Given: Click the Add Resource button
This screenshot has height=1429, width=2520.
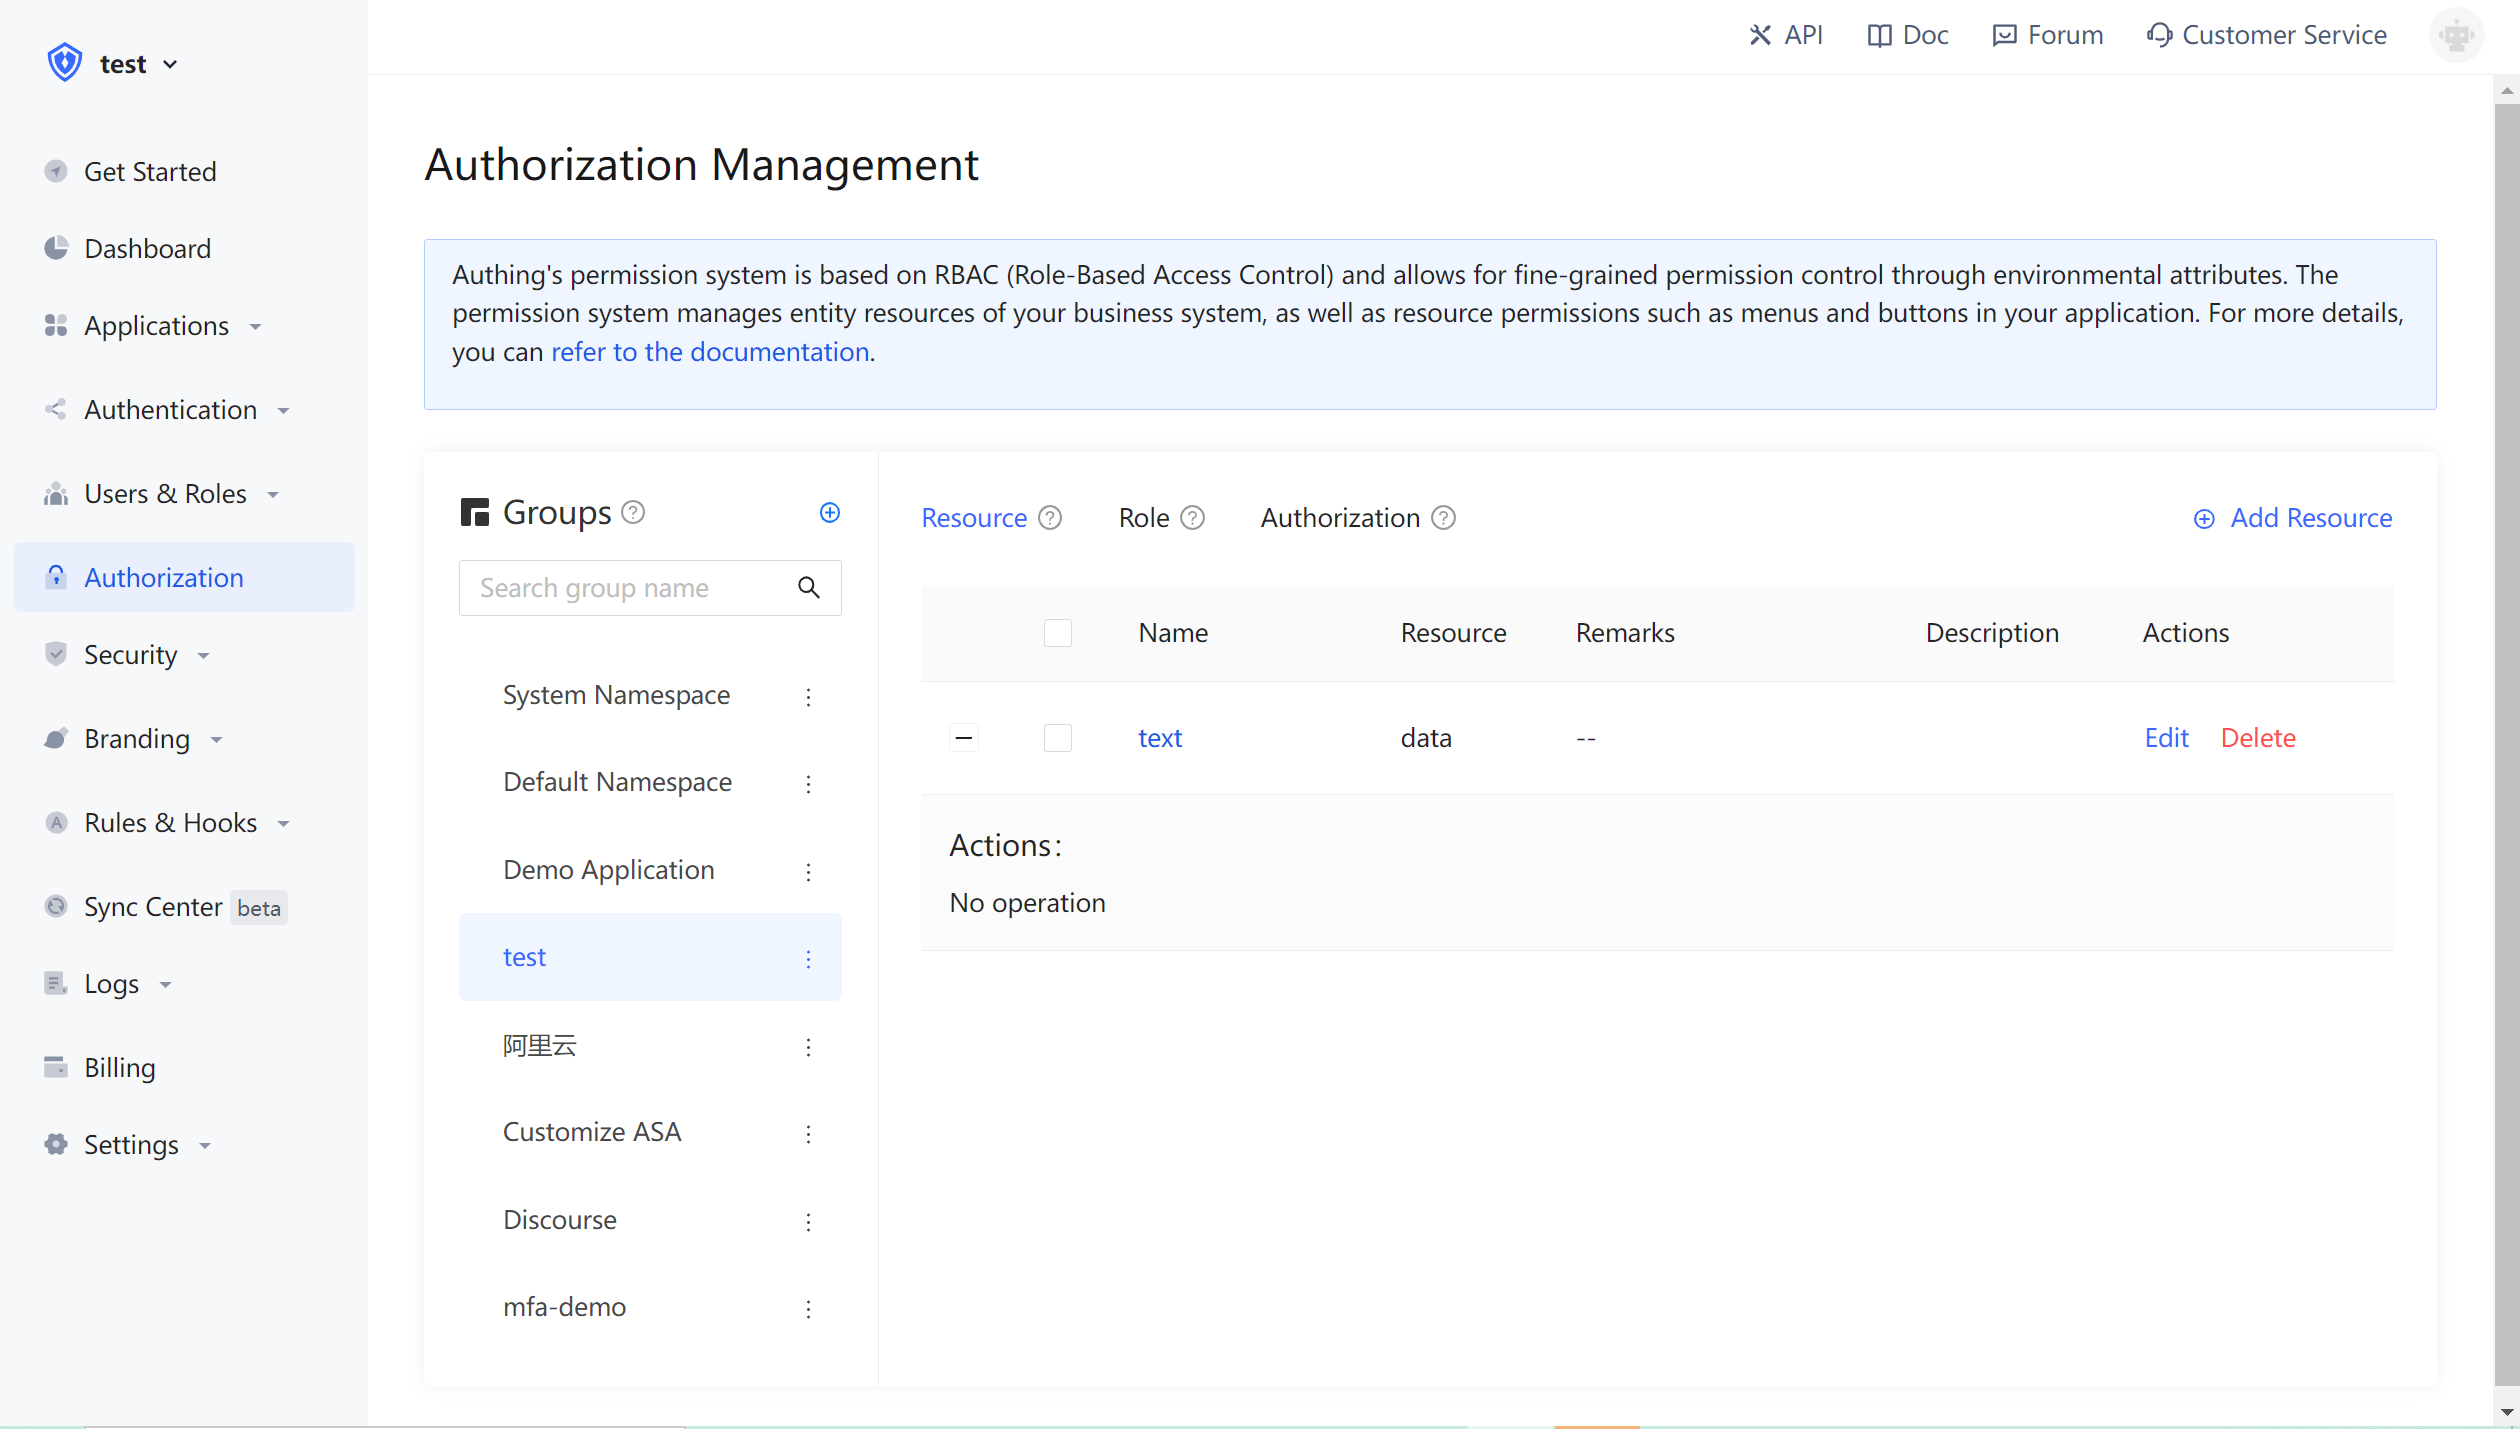Looking at the screenshot, I should point(2293,518).
